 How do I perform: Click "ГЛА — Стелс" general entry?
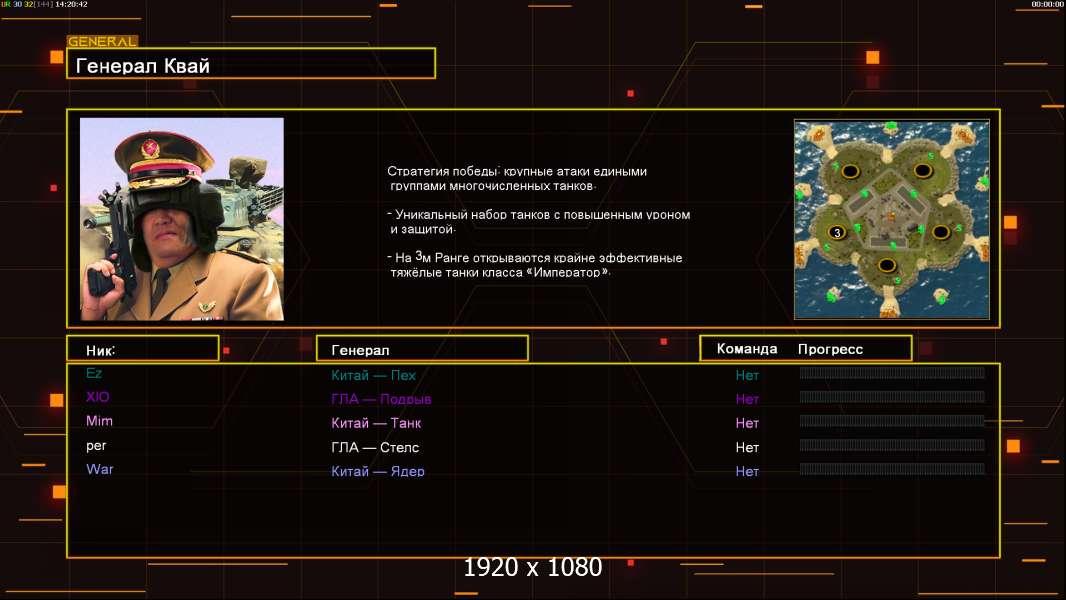[x=375, y=447]
